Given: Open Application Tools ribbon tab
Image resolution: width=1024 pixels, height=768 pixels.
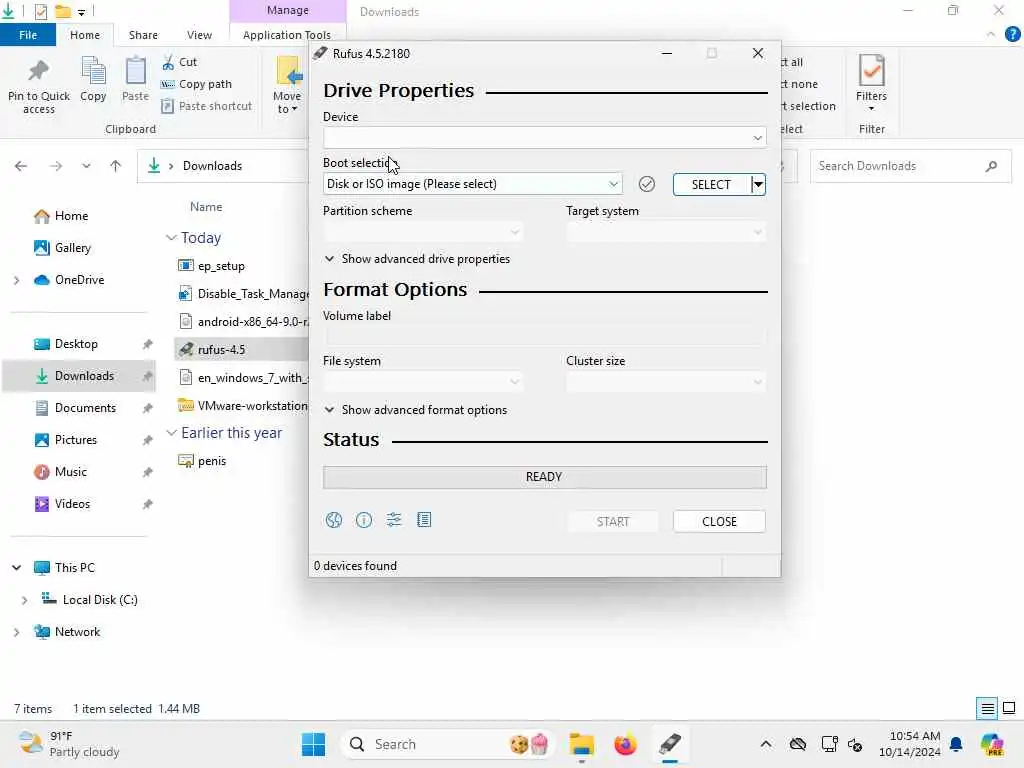Looking at the screenshot, I should 287,35.
